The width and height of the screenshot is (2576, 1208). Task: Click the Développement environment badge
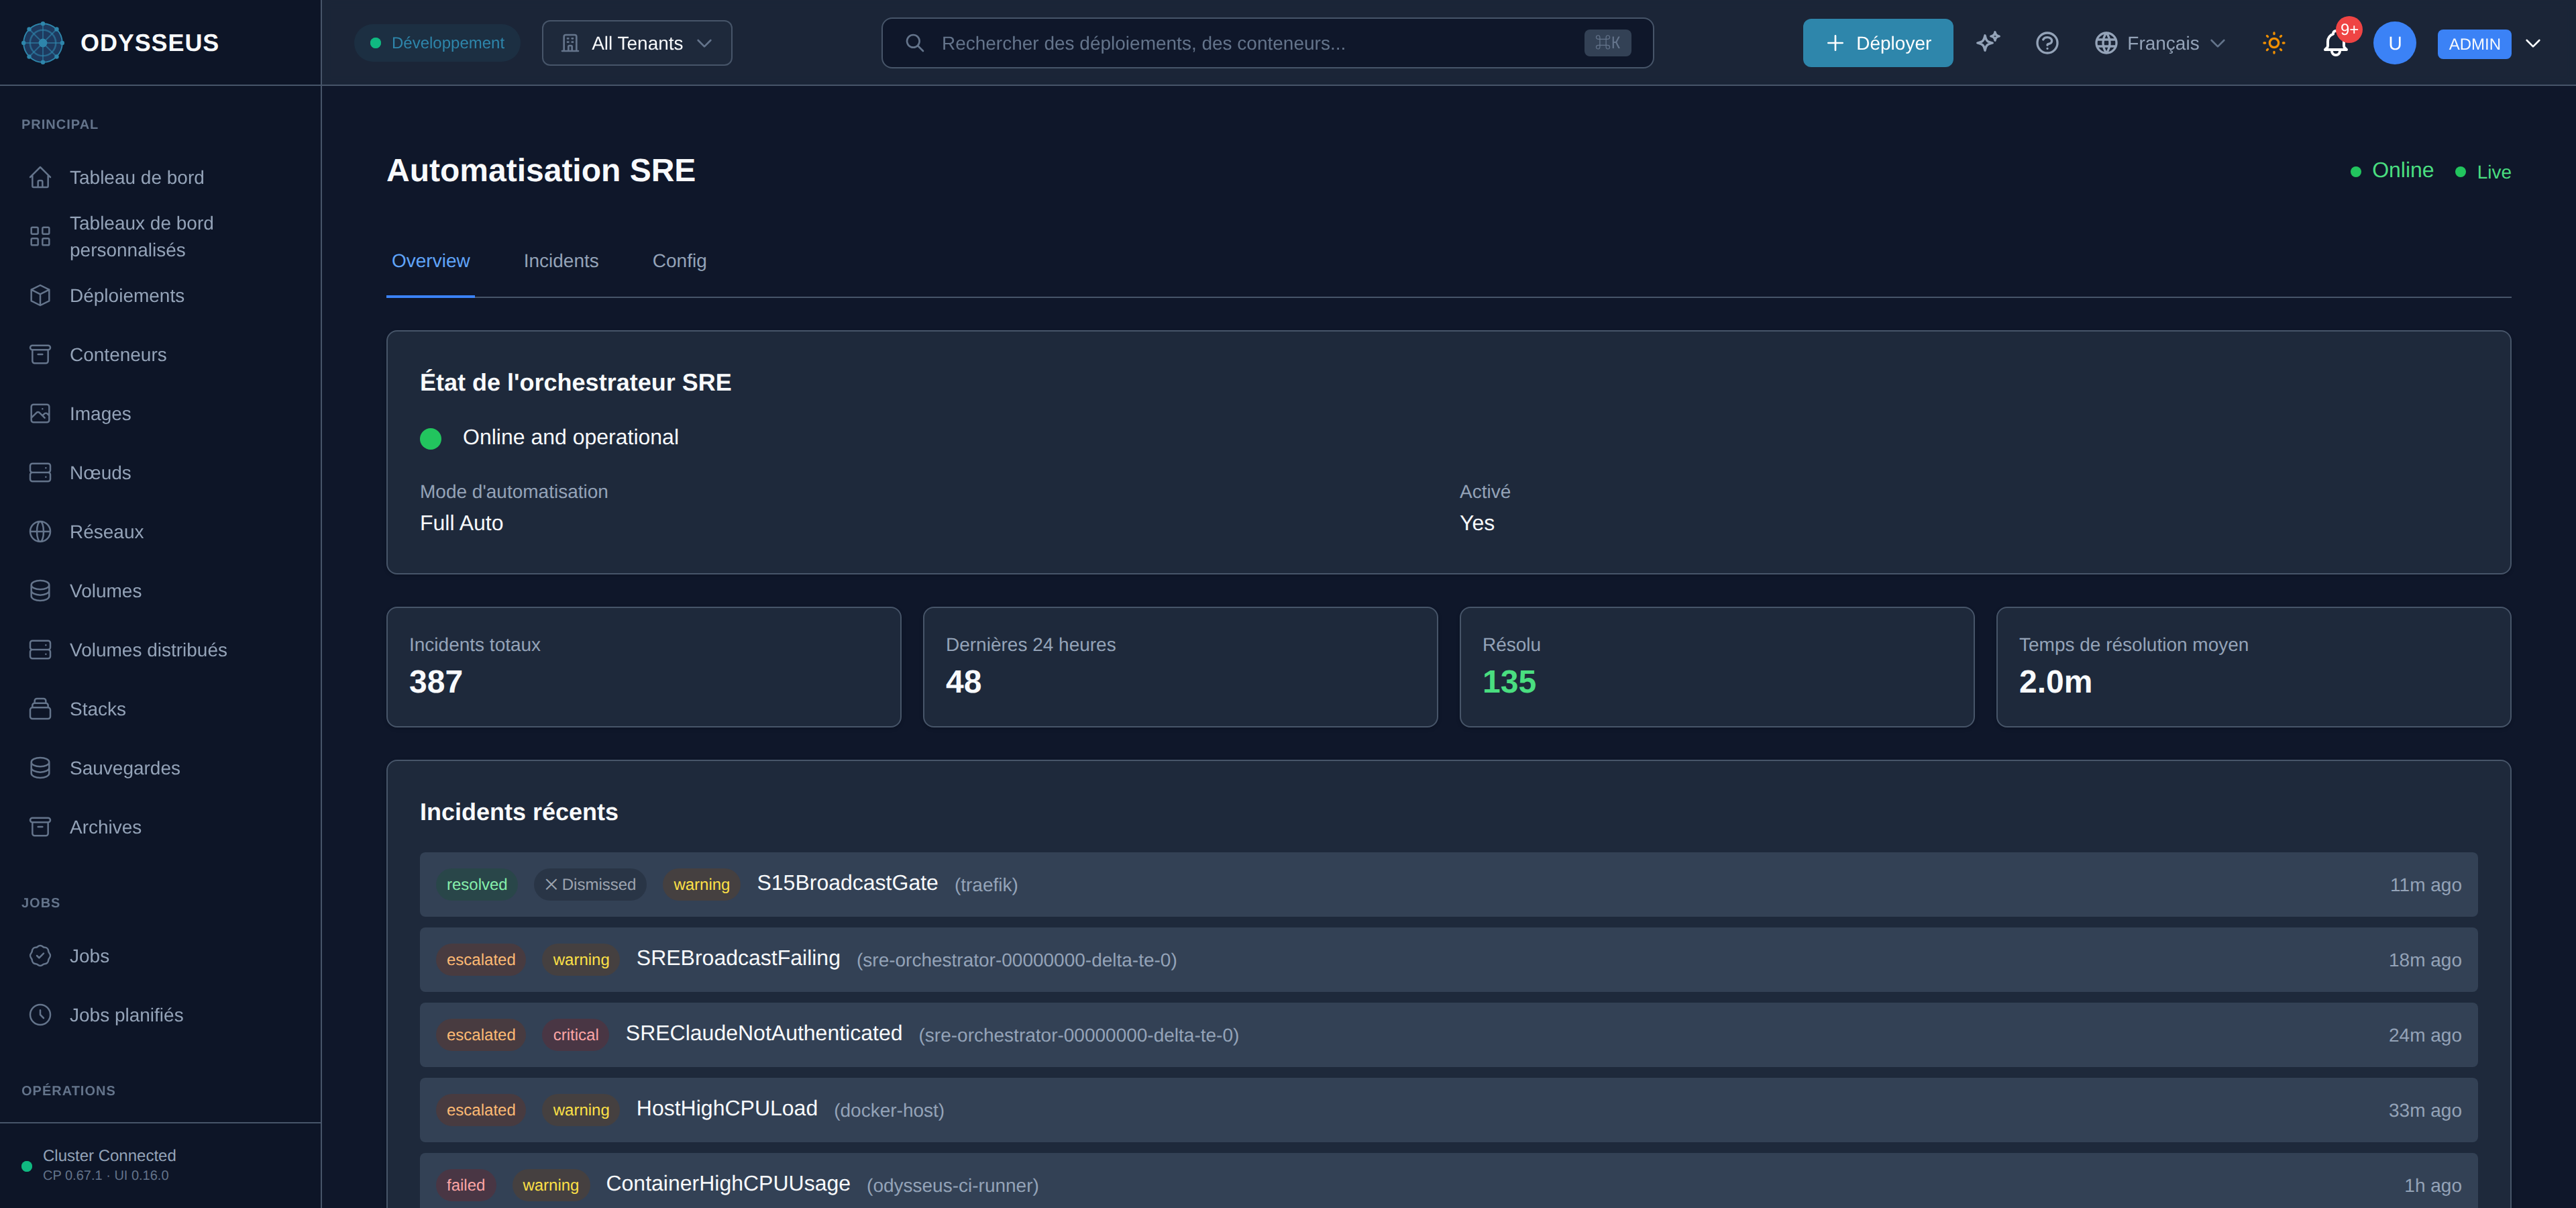coord(437,43)
